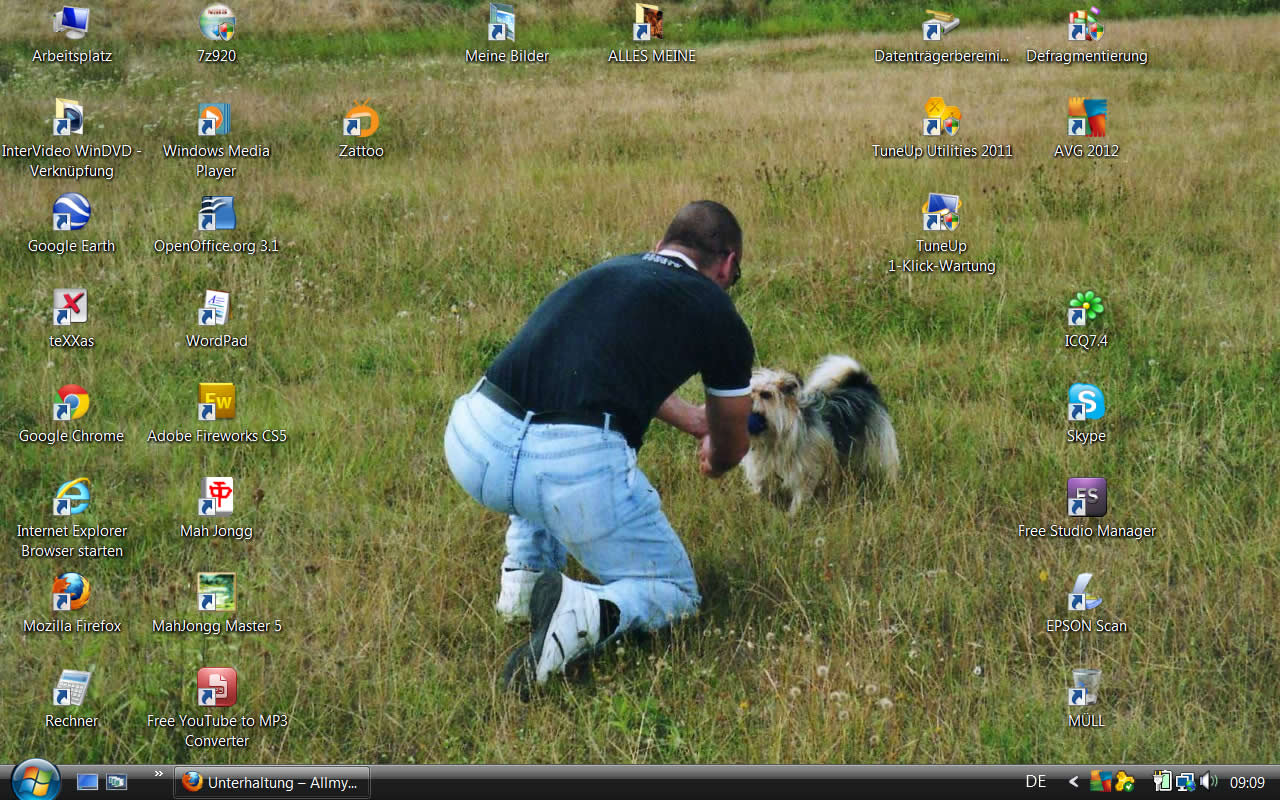Select Internet Explorer Browser starten icon

point(72,498)
